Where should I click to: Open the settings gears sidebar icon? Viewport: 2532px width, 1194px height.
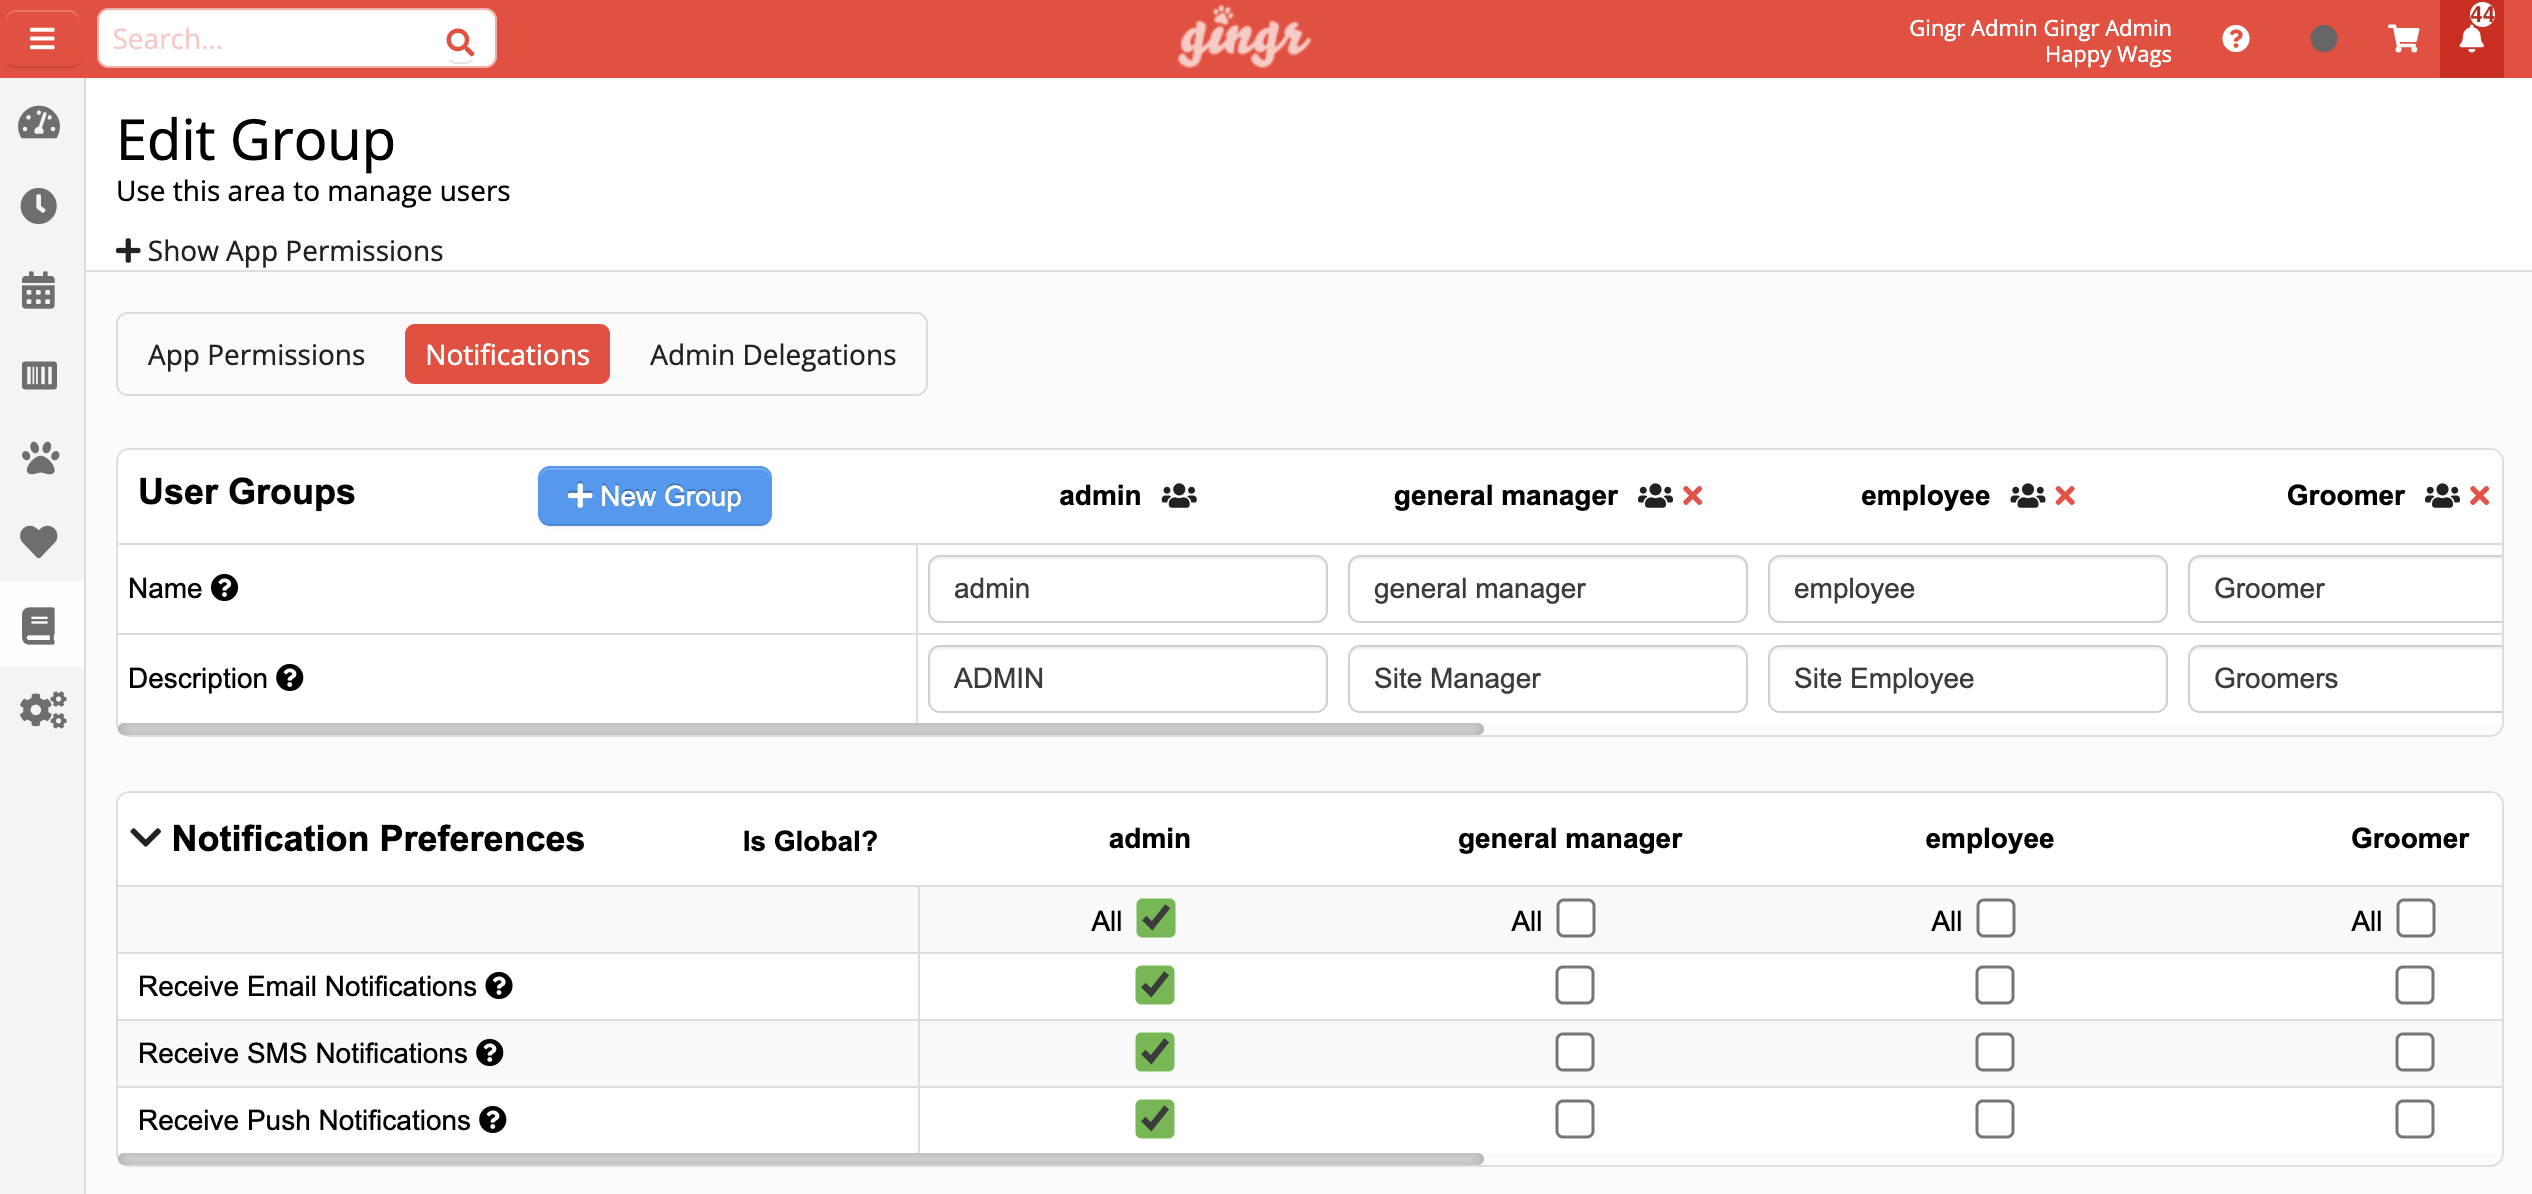(x=43, y=710)
